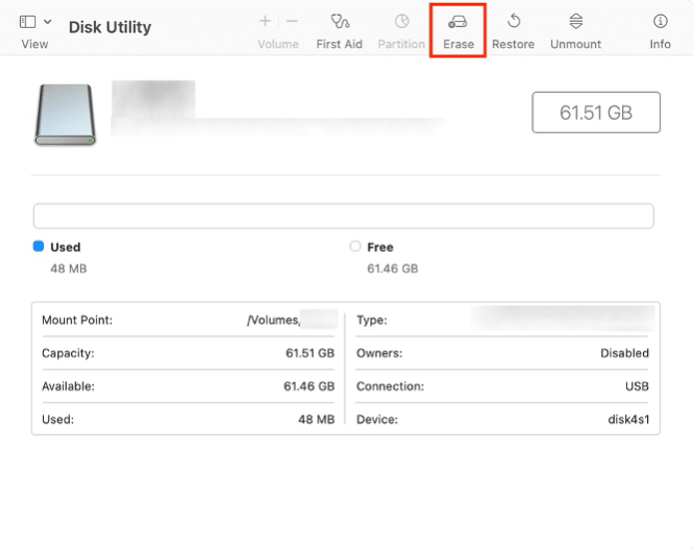Image resolution: width=694 pixels, height=550 pixels.
Task: Select the 61.46 GB value under Free legend
Action: click(393, 269)
